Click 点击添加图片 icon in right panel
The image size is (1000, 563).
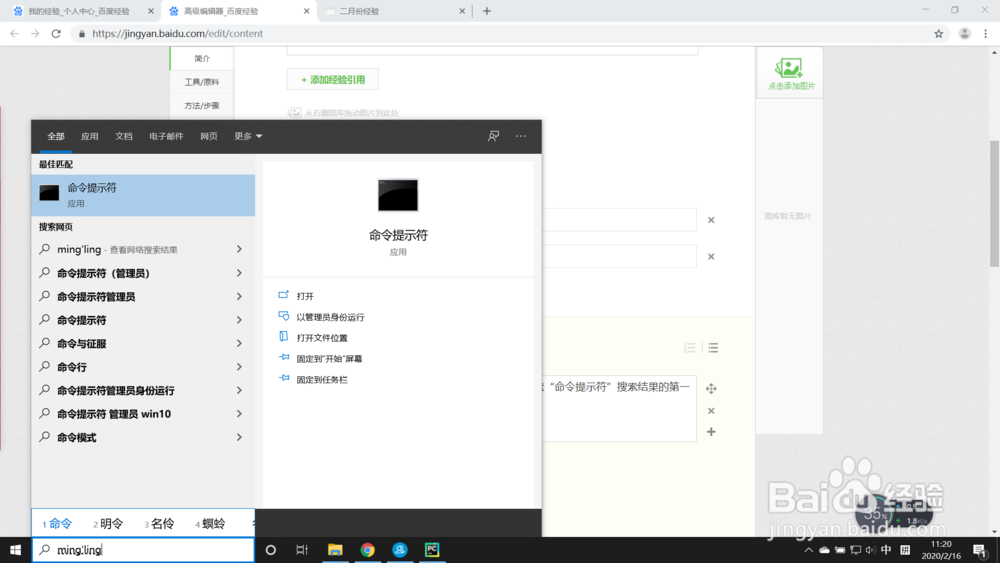(790, 73)
